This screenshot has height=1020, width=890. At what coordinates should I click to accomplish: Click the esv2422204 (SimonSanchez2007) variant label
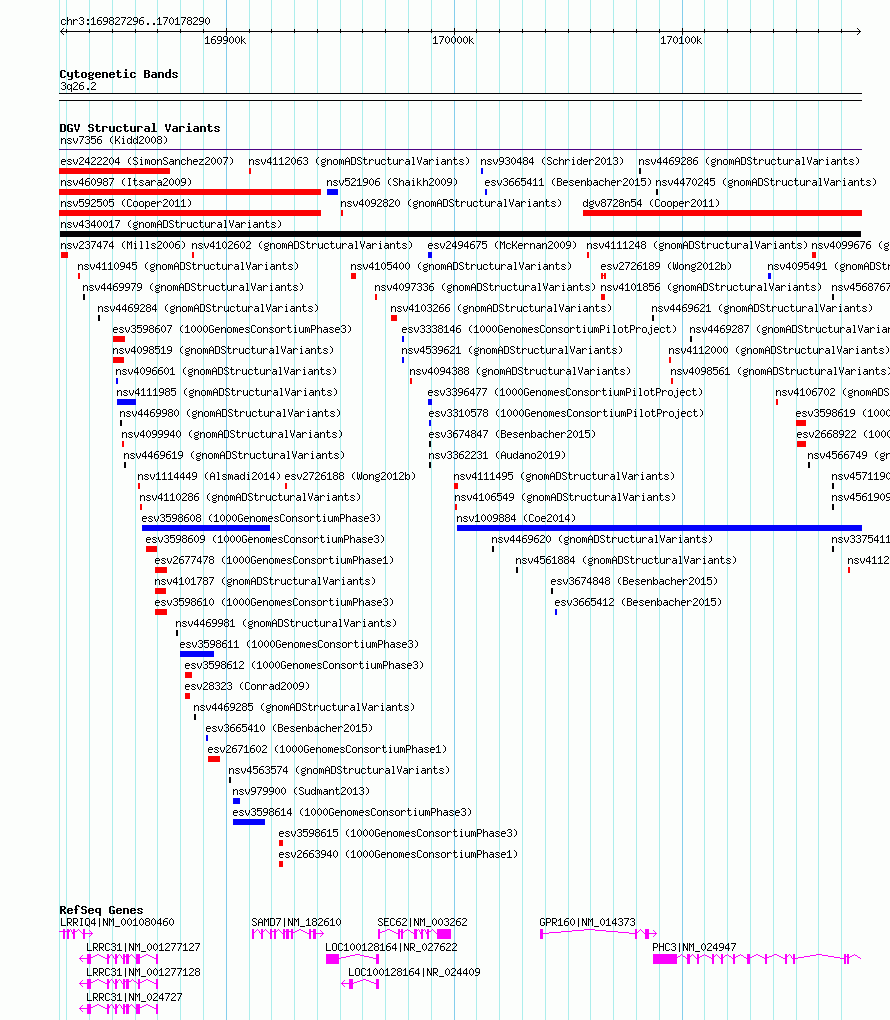[x=147, y=161]
